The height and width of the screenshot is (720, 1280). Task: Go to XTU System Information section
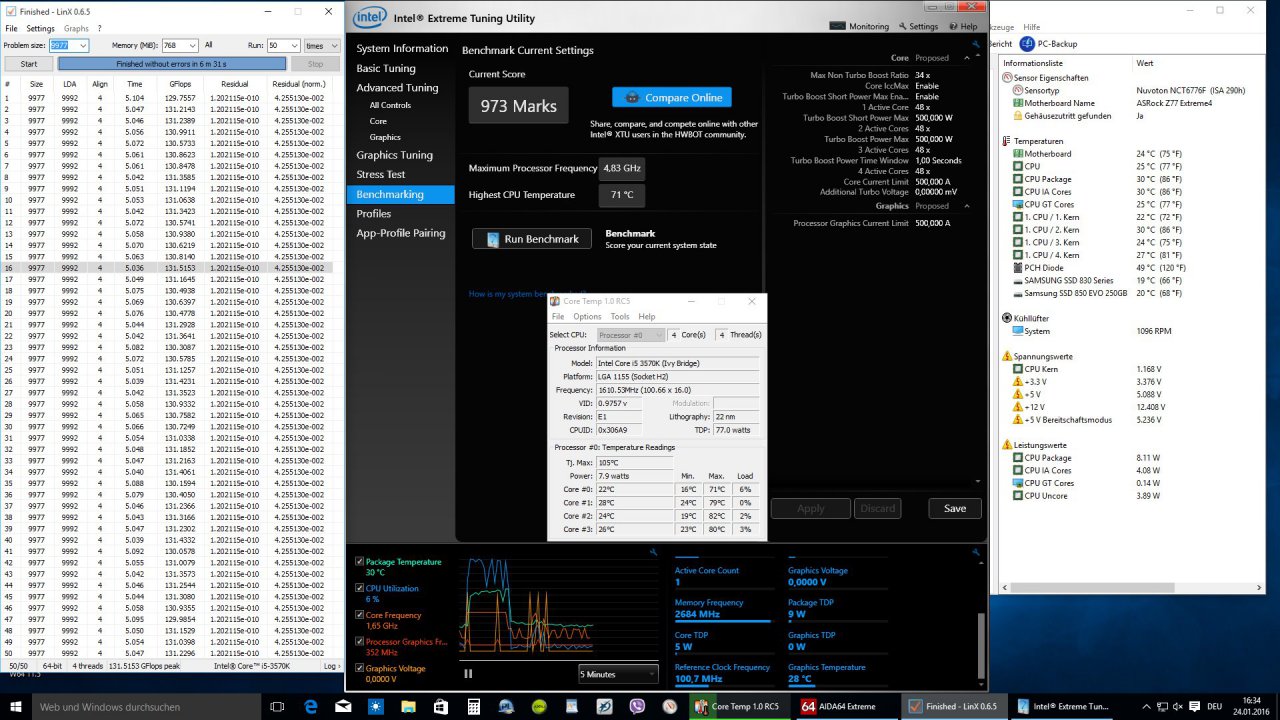(402, 48)
